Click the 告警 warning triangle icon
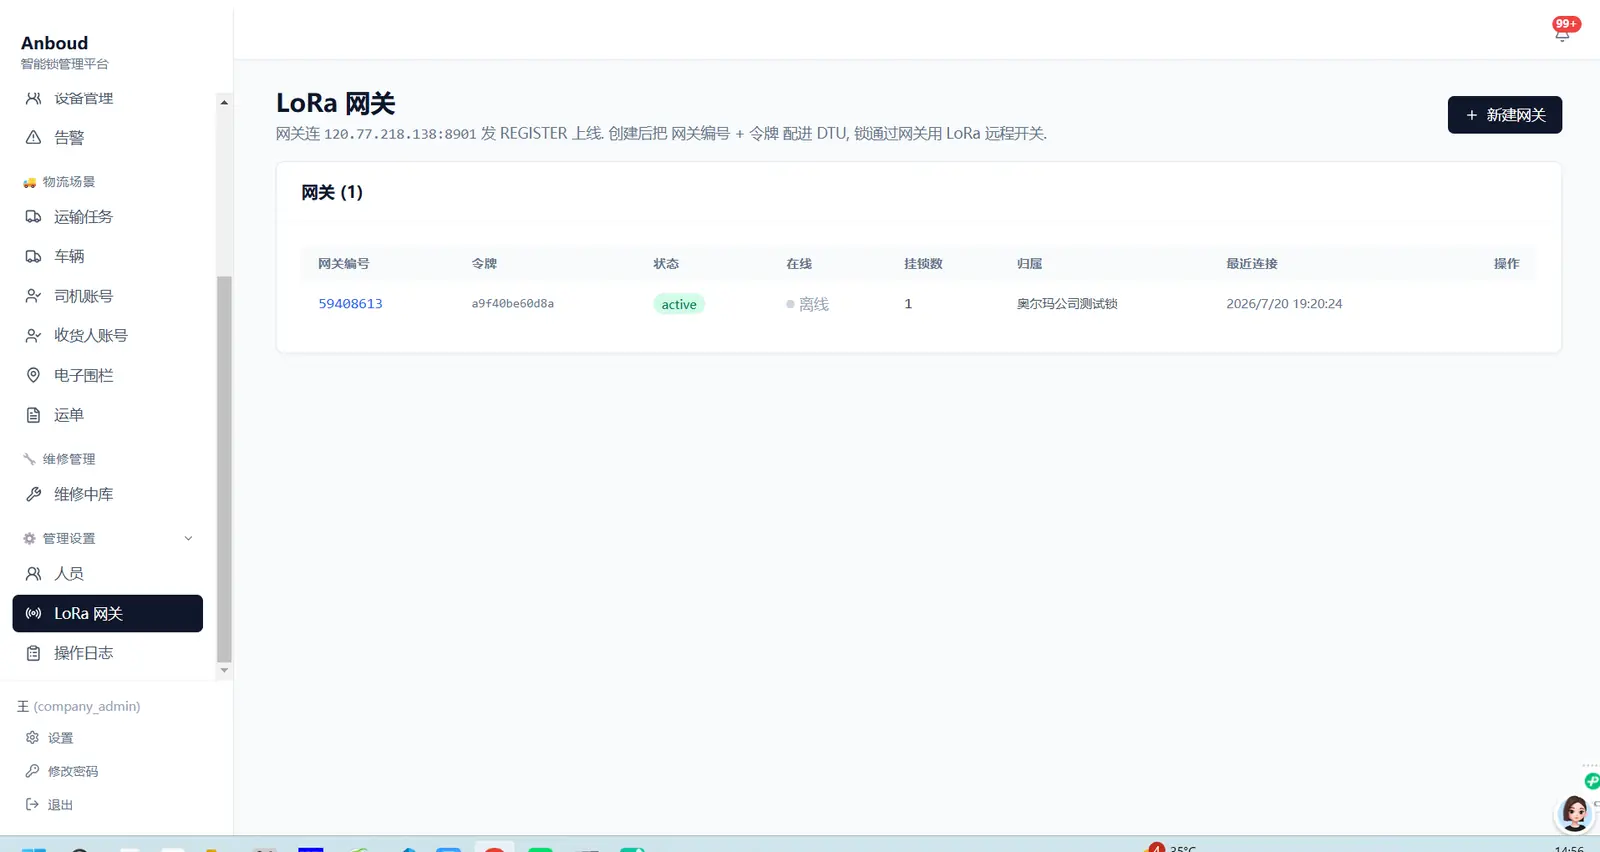This screenshot has width=1600, height=852. point(33,138)
